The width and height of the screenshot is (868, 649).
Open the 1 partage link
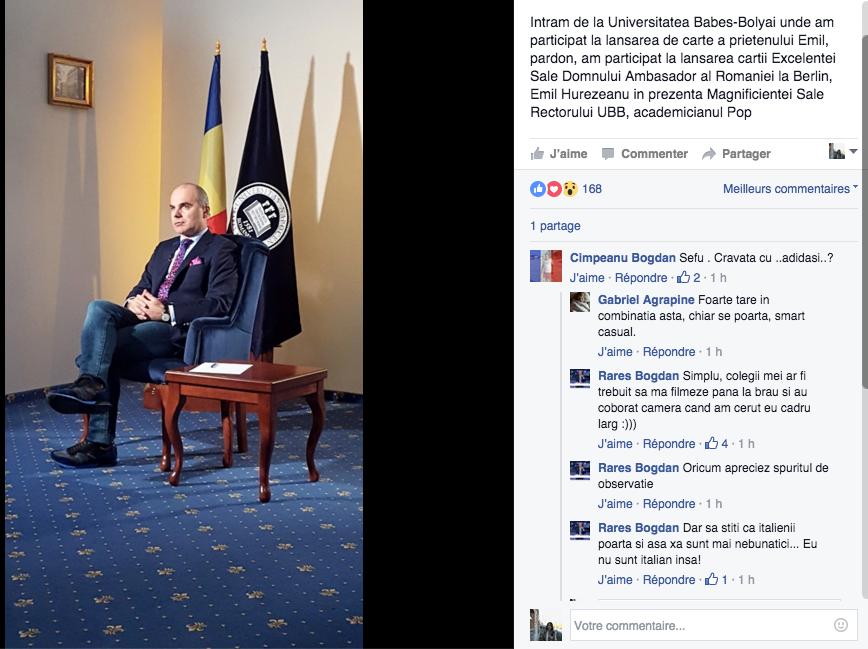tap(555, 226)
